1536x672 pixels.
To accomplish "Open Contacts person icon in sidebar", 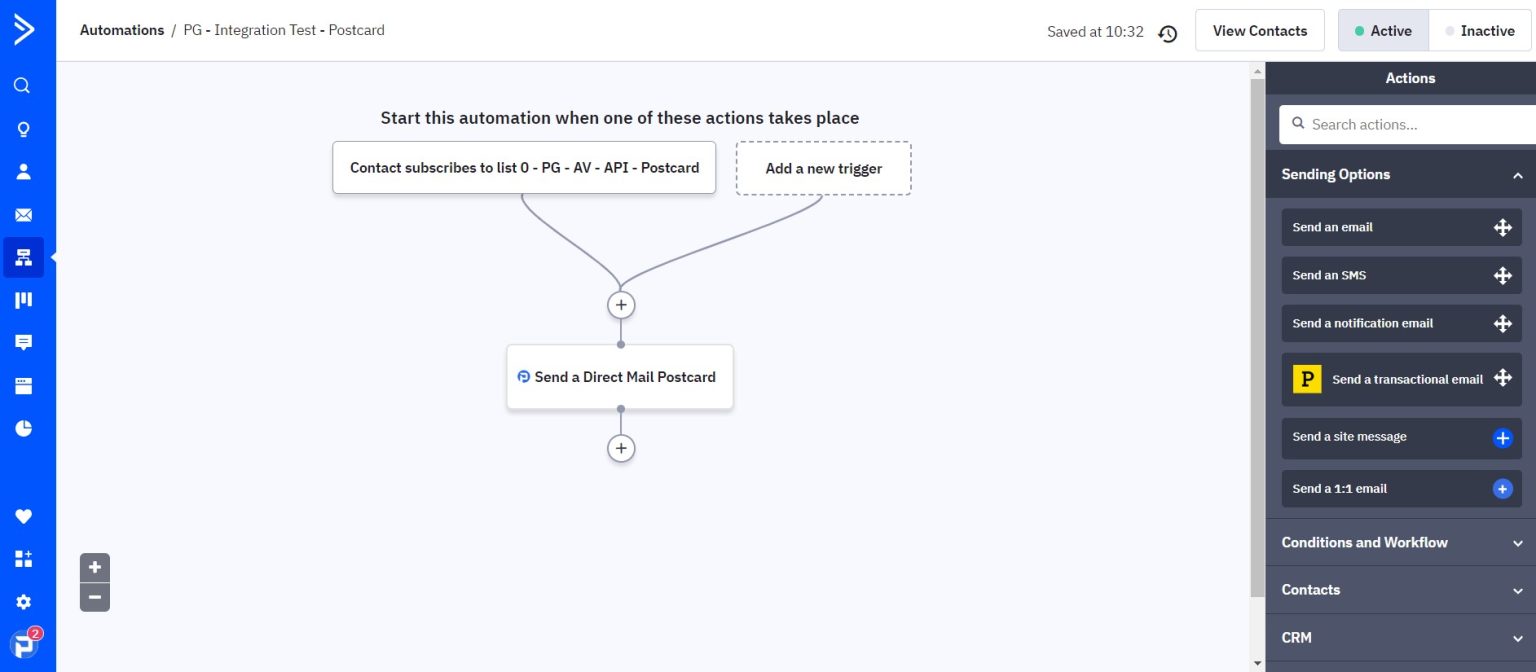I will pos(23,172).
